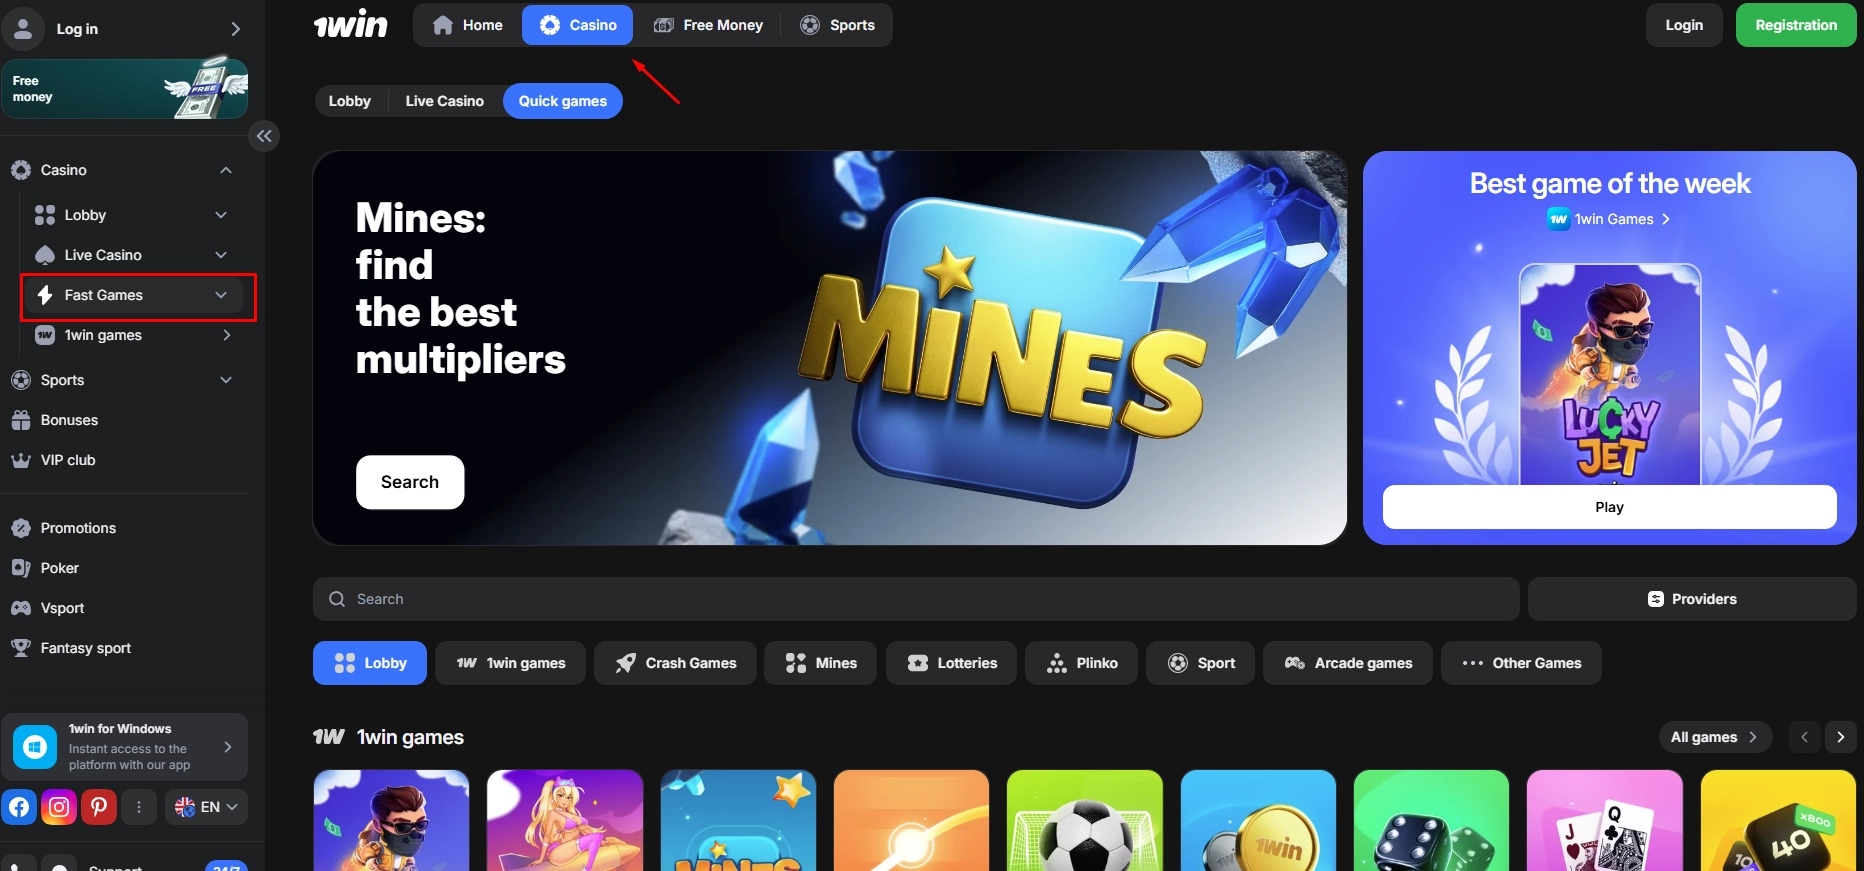Image resolution: width=1864 pixels, height=871 pixels.
Task: Filter by Plinko category
Action: point(1082,663)
